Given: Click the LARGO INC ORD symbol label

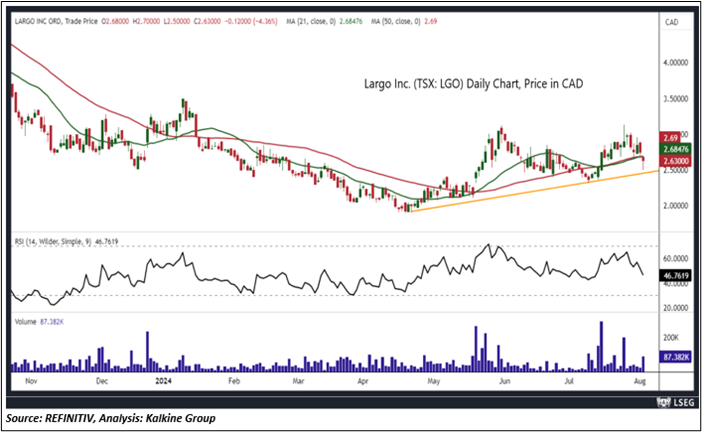Looking at the screenshot, I should pyautogui.click(x=38, y=21).
